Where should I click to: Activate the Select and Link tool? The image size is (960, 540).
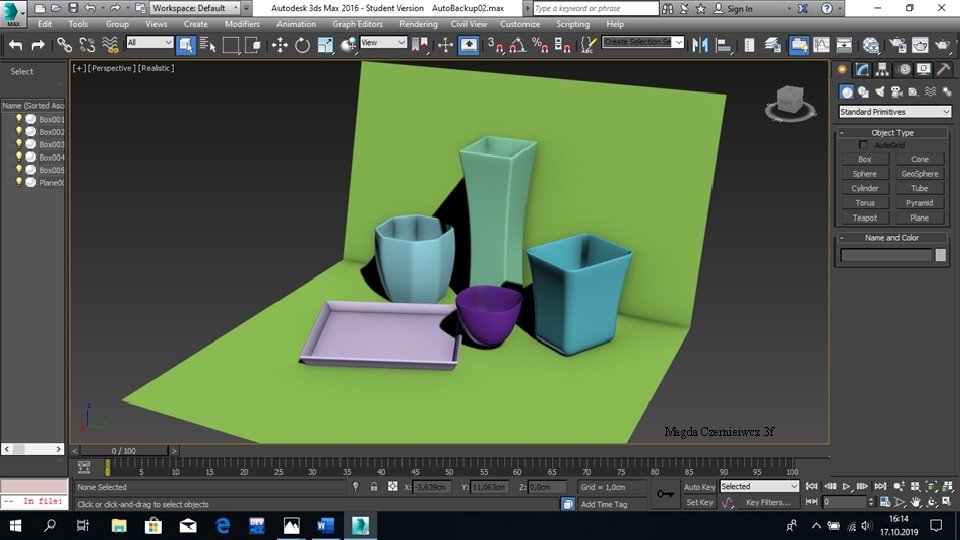[64, 45]
